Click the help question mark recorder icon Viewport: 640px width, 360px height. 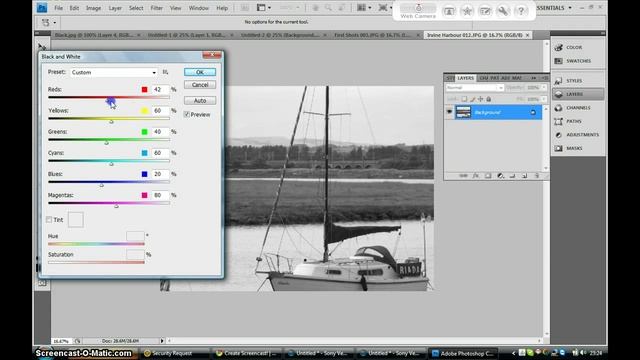click(x=521, y=11)
